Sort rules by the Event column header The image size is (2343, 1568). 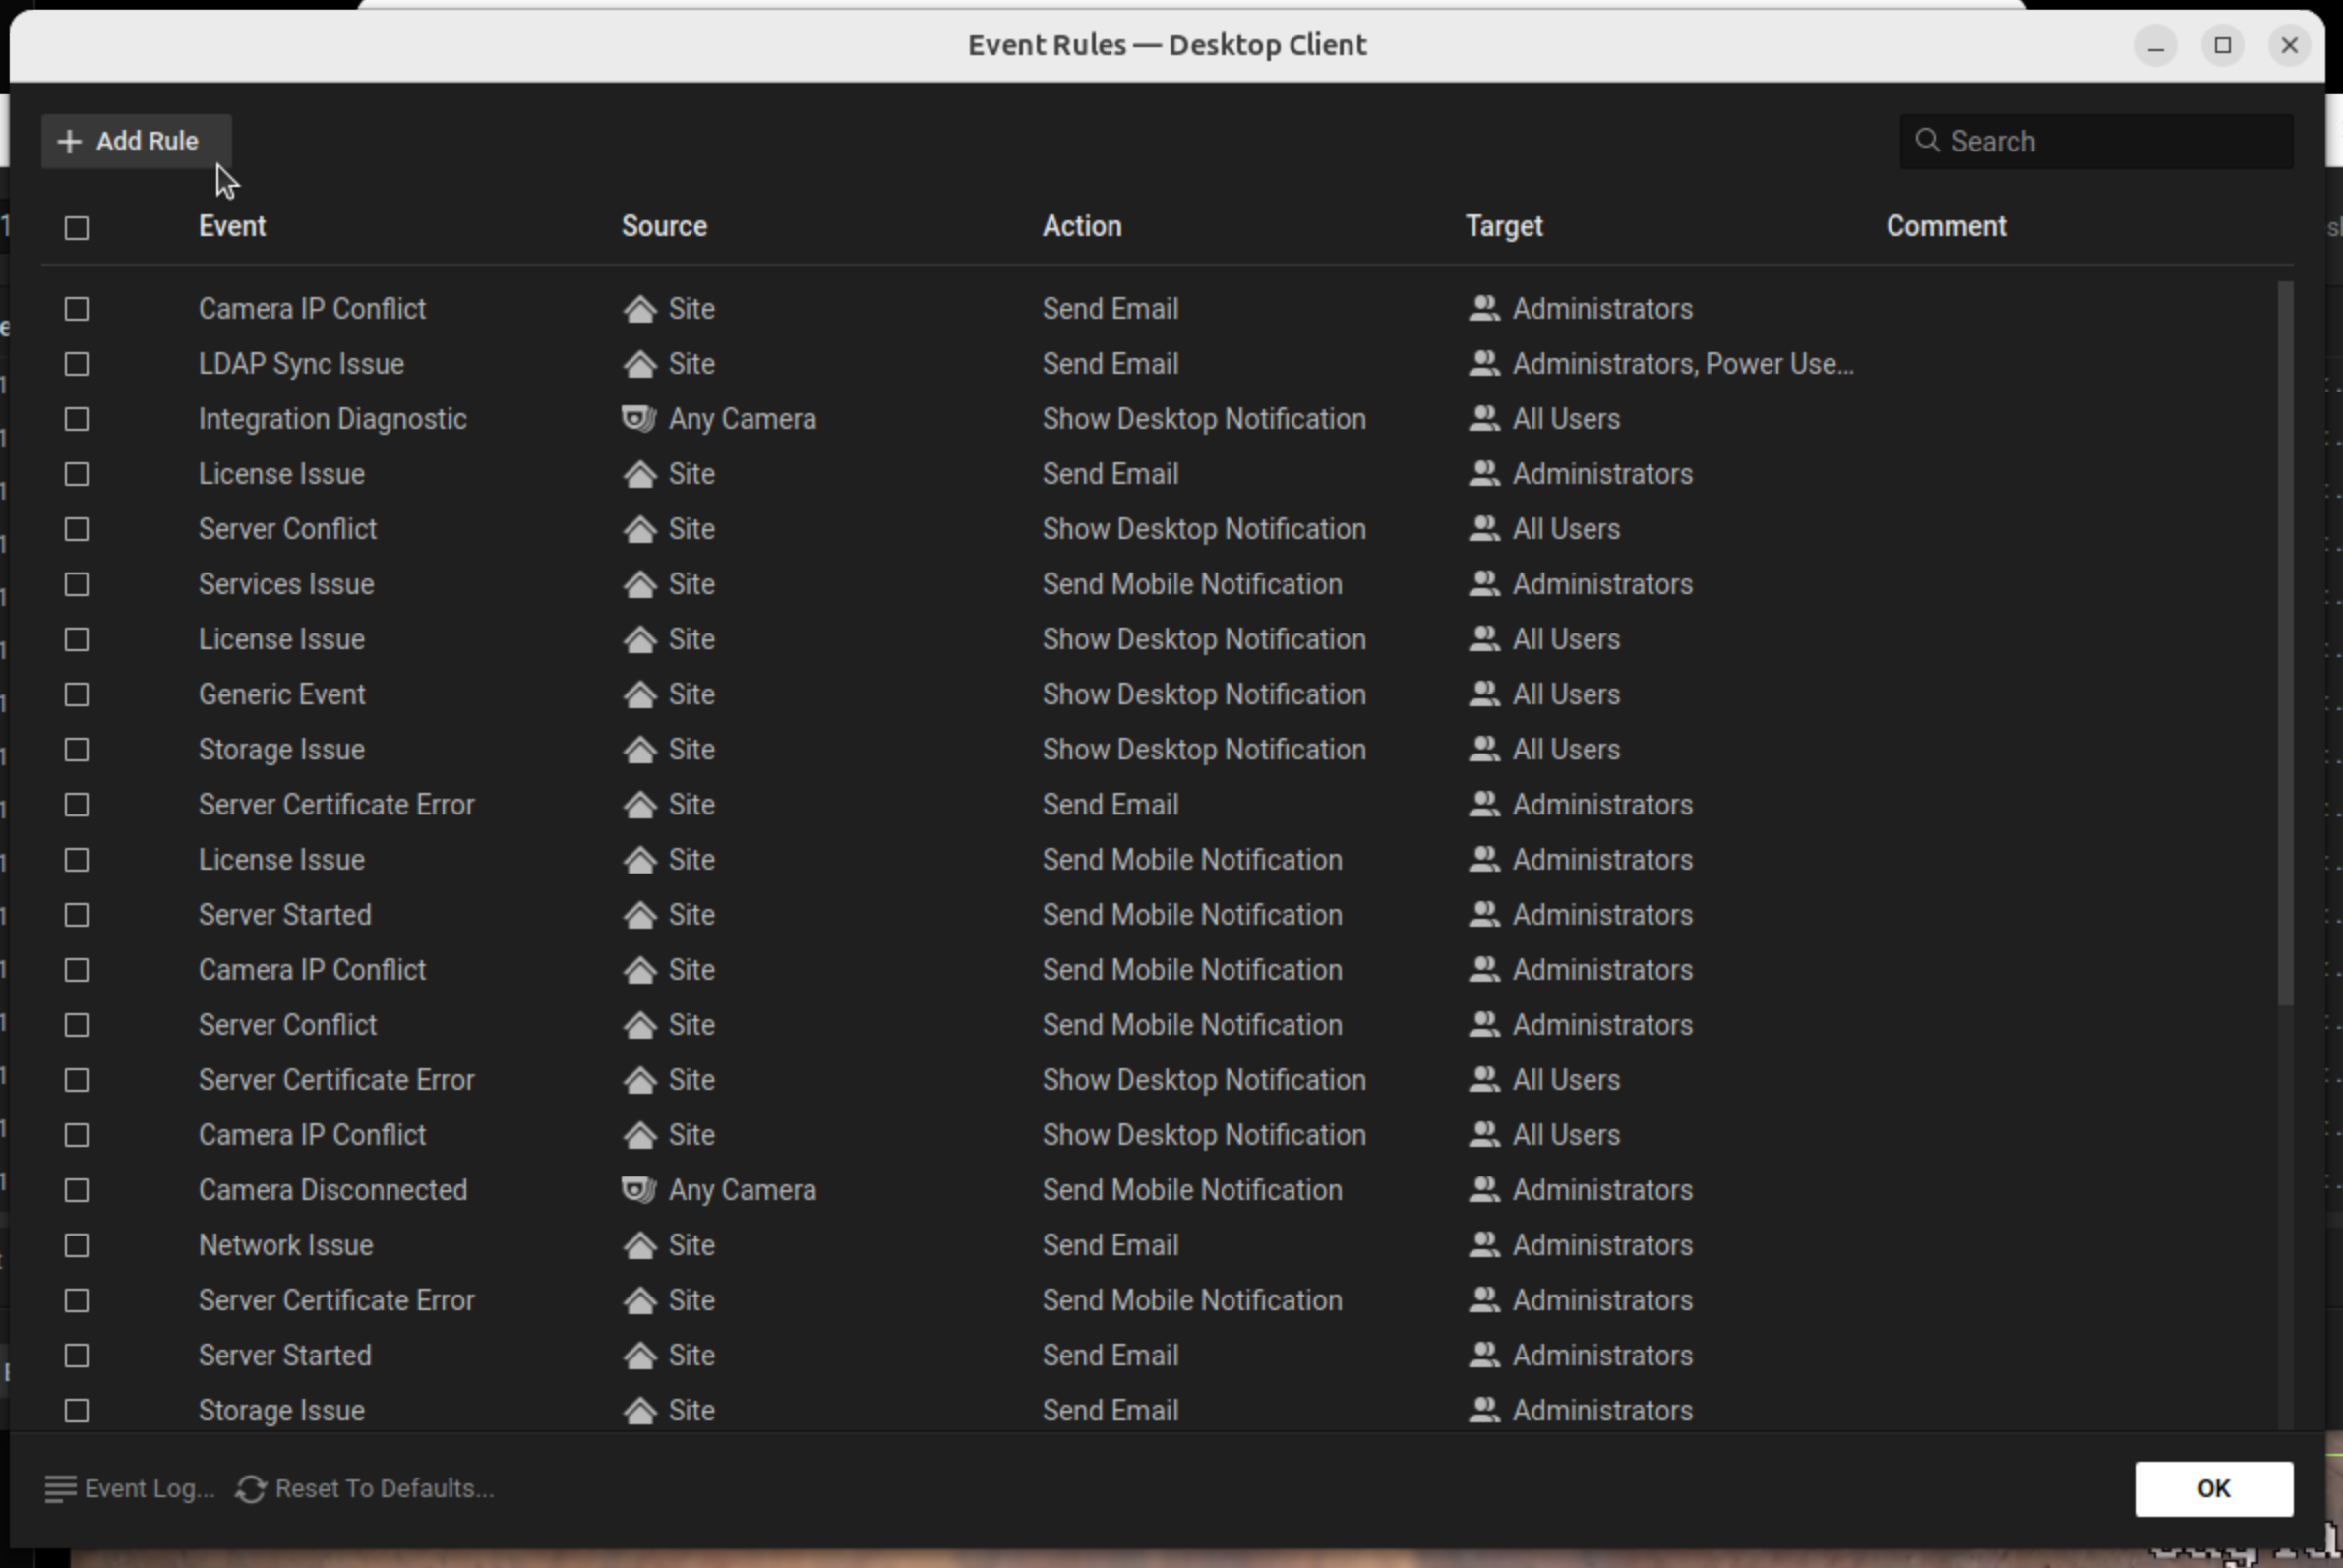click(232, 226)
